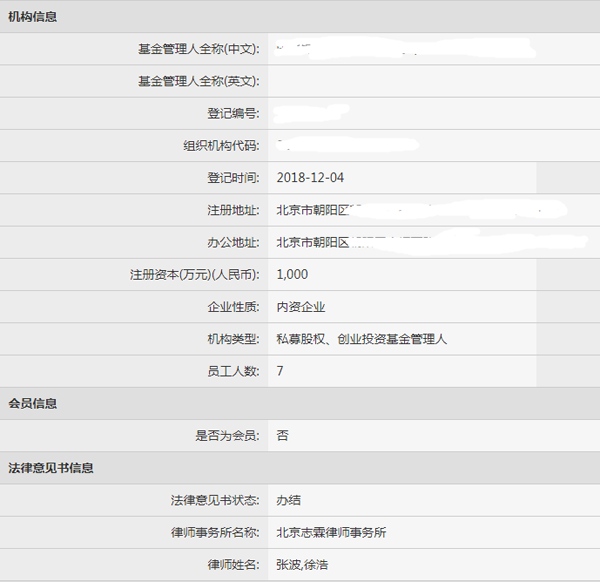Click the 基金管理人全称(英文) label
This screenshot has width=600, height=582.
click(198, 81)
